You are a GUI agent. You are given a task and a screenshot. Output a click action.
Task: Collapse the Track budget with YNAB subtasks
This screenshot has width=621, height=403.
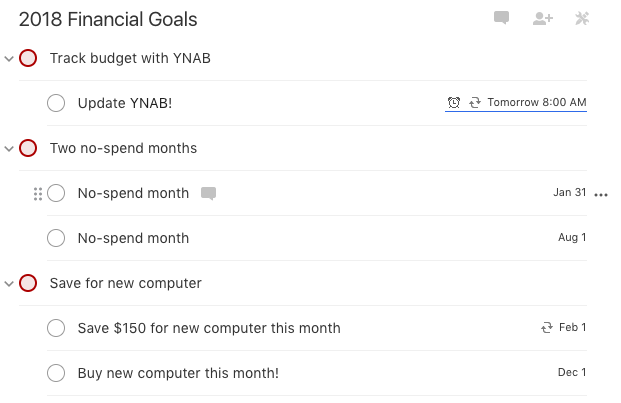[x=9, y=59]
